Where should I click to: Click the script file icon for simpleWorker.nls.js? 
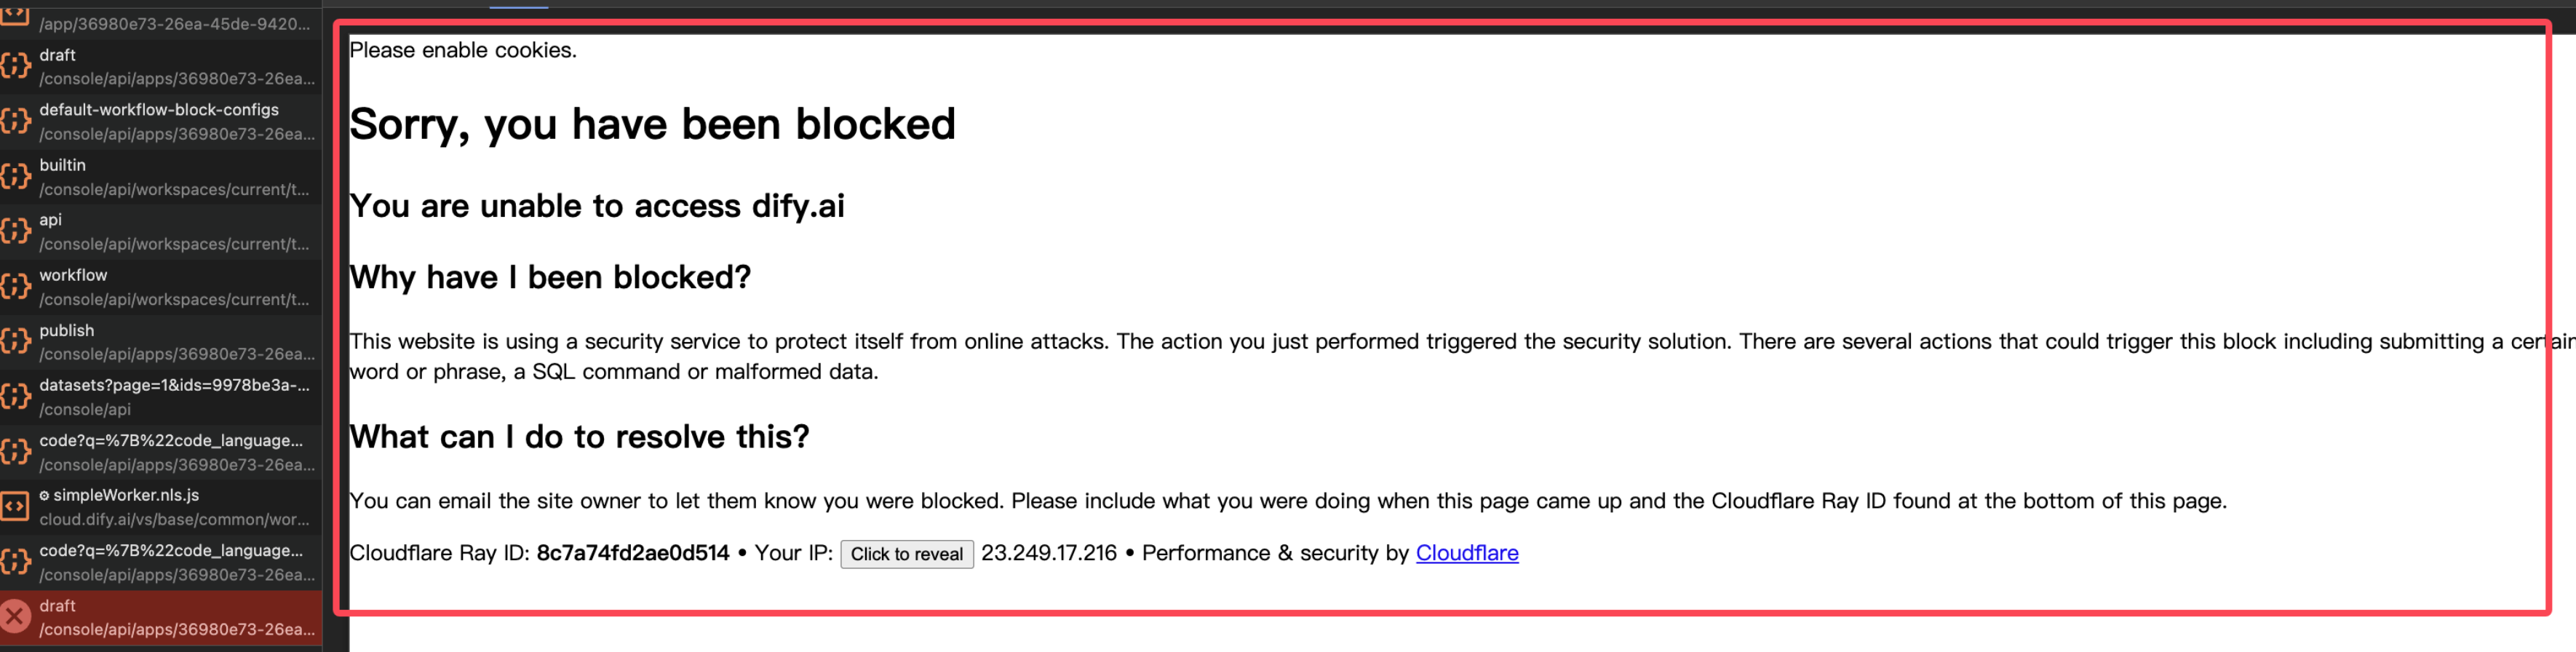16,507
